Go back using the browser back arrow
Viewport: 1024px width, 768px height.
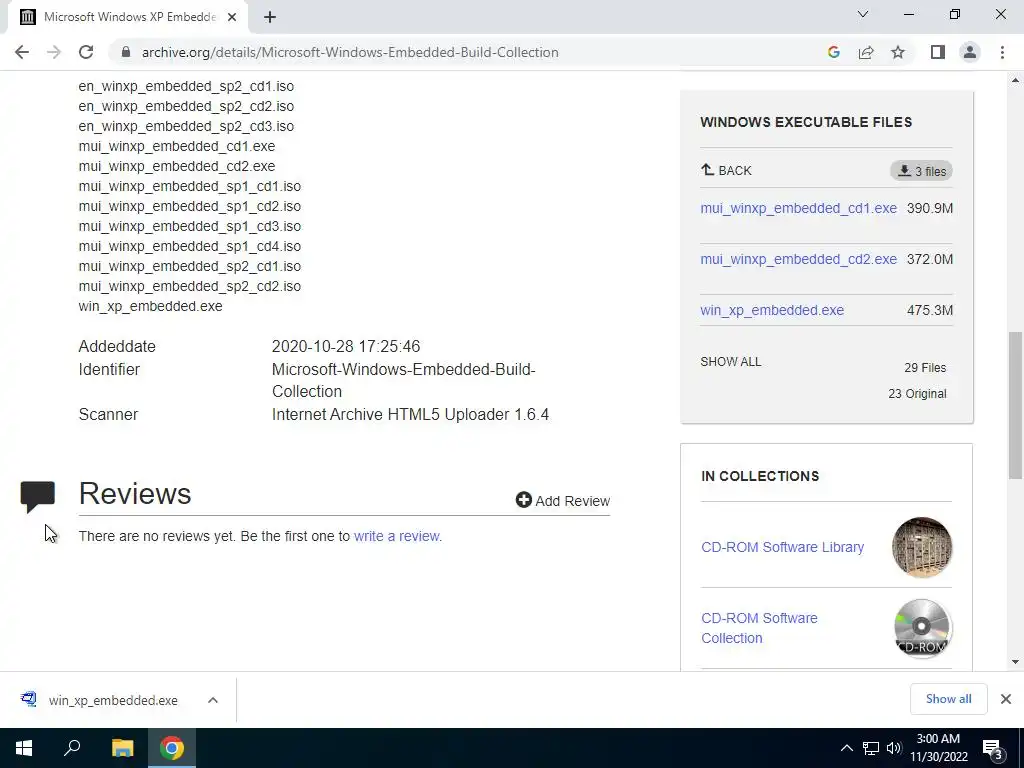(22, 52)
